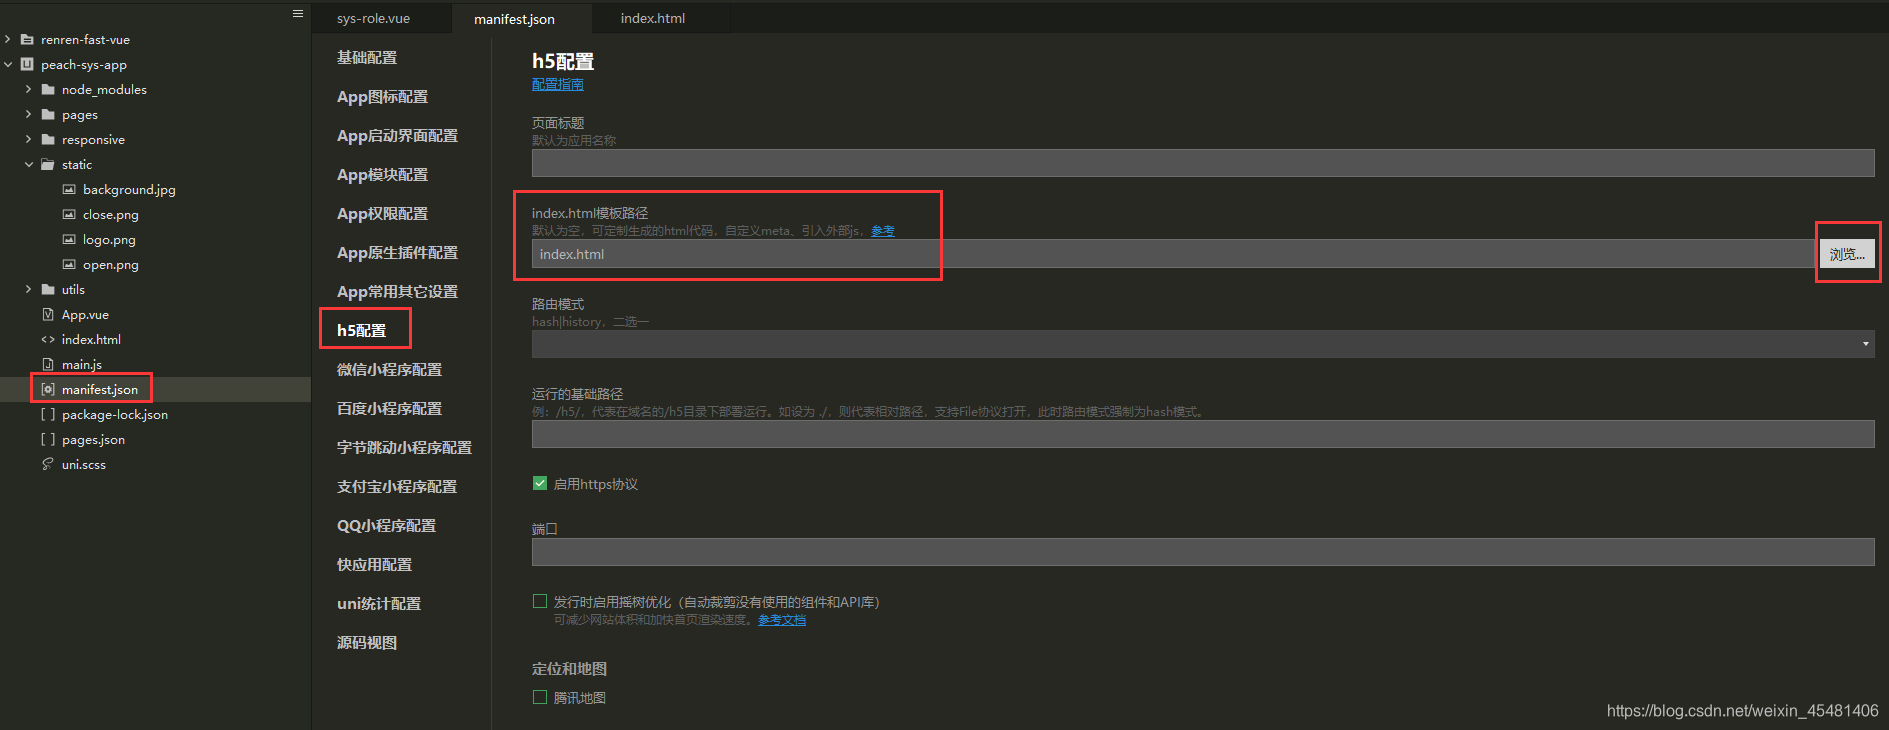This screenshot has width=1889, height=730.
Task: Click the utils folder icon
Action: point(48,290)
